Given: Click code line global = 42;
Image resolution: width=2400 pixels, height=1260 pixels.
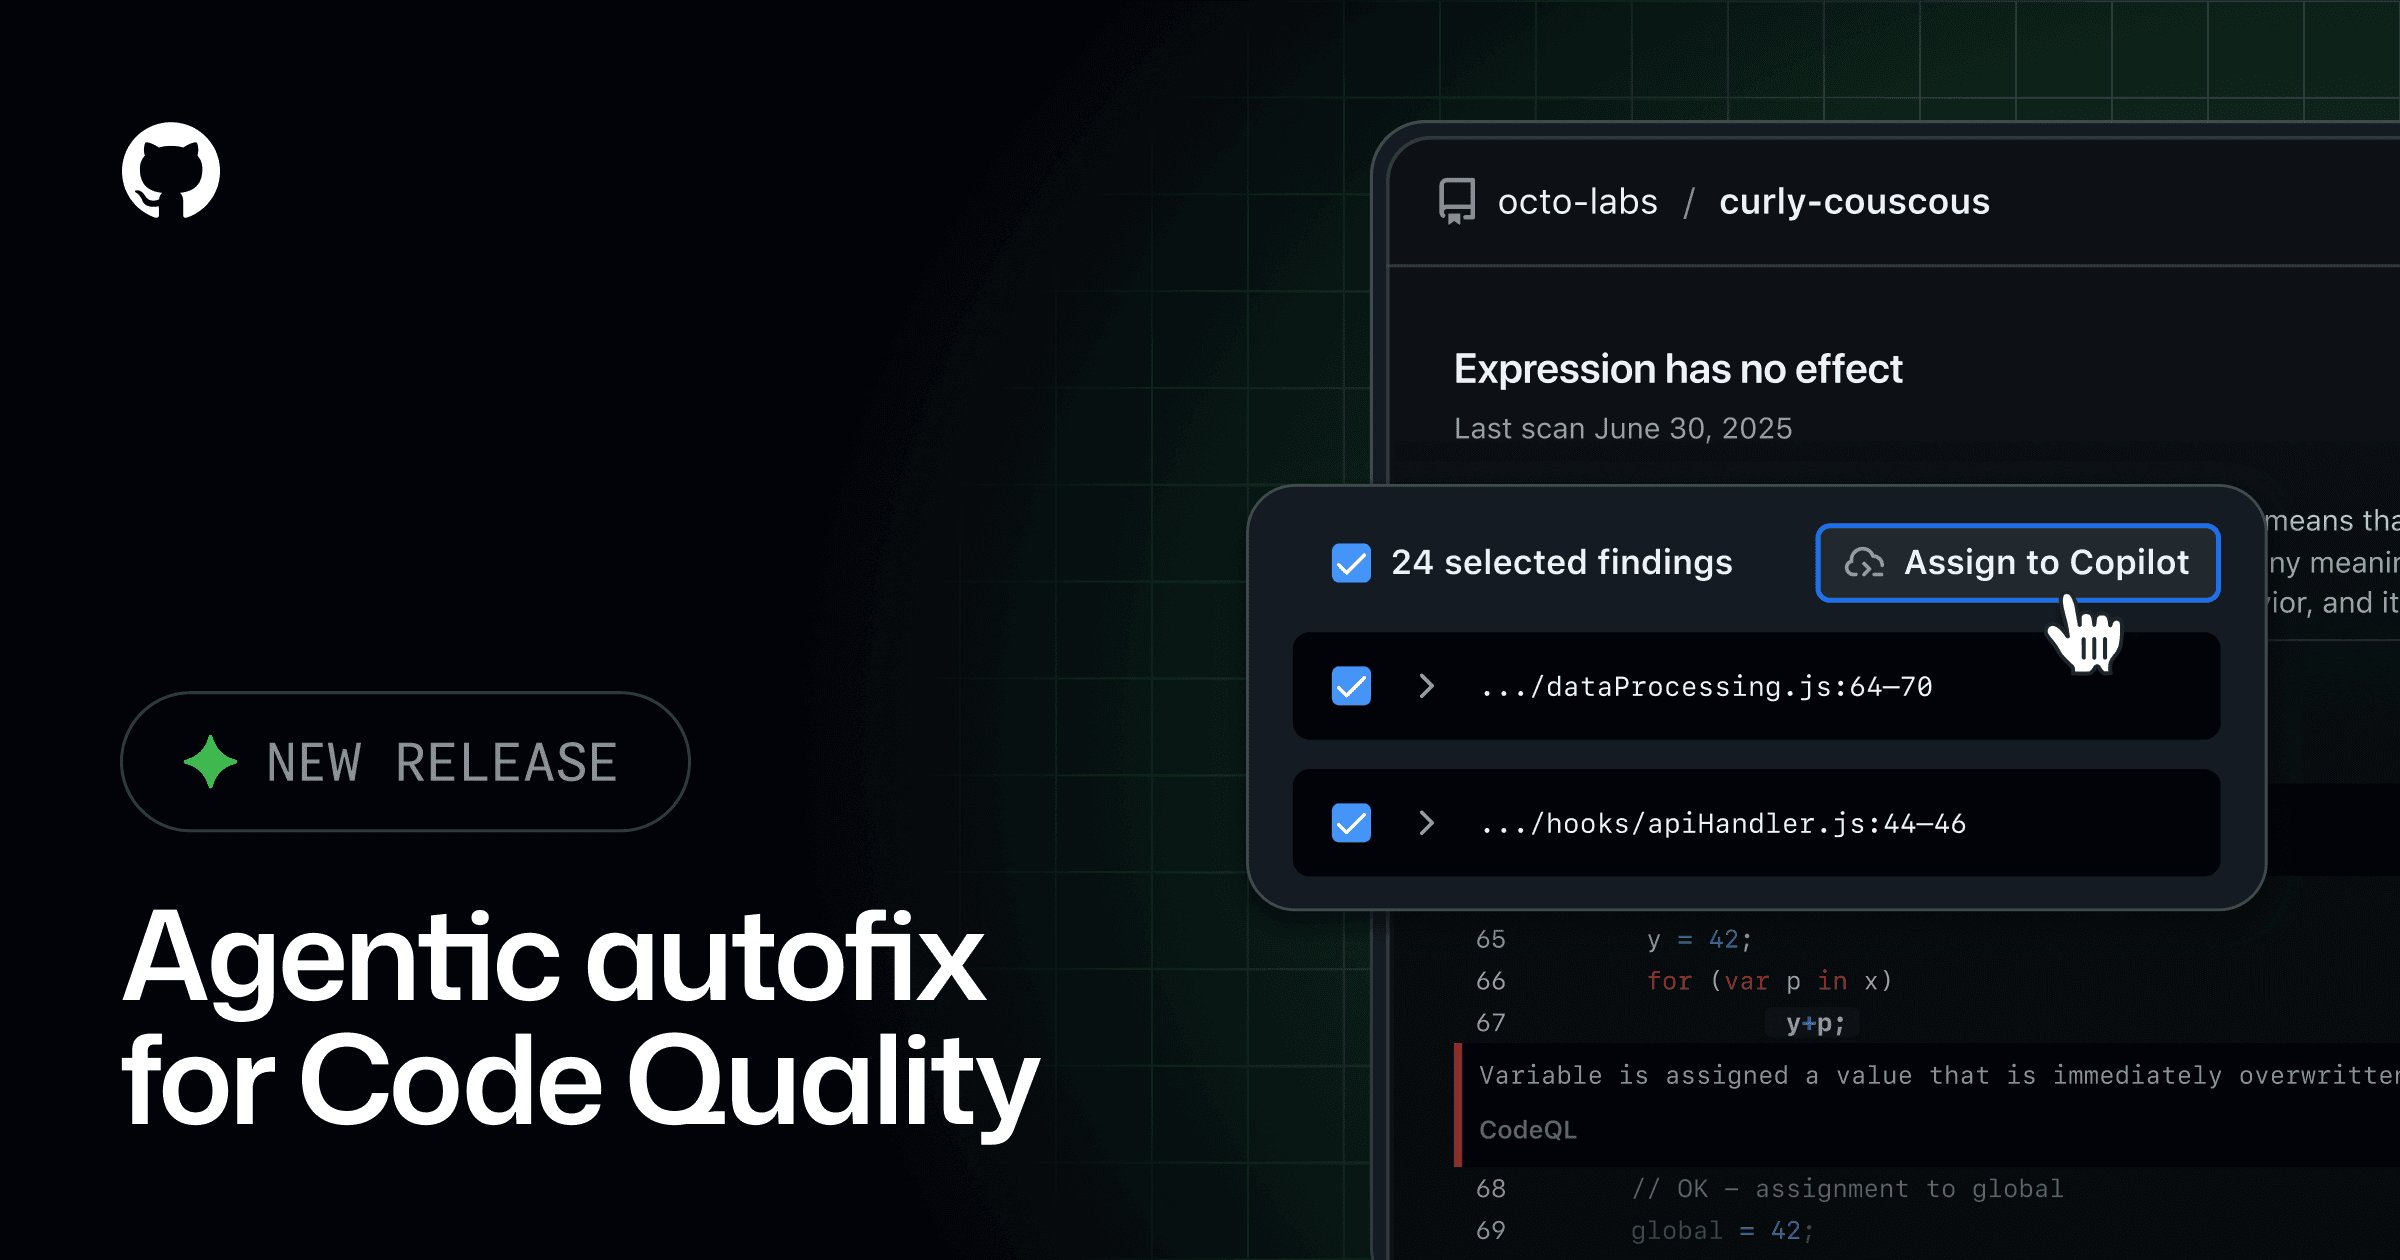Looking at the screenshot, I should point(1722,1230).
